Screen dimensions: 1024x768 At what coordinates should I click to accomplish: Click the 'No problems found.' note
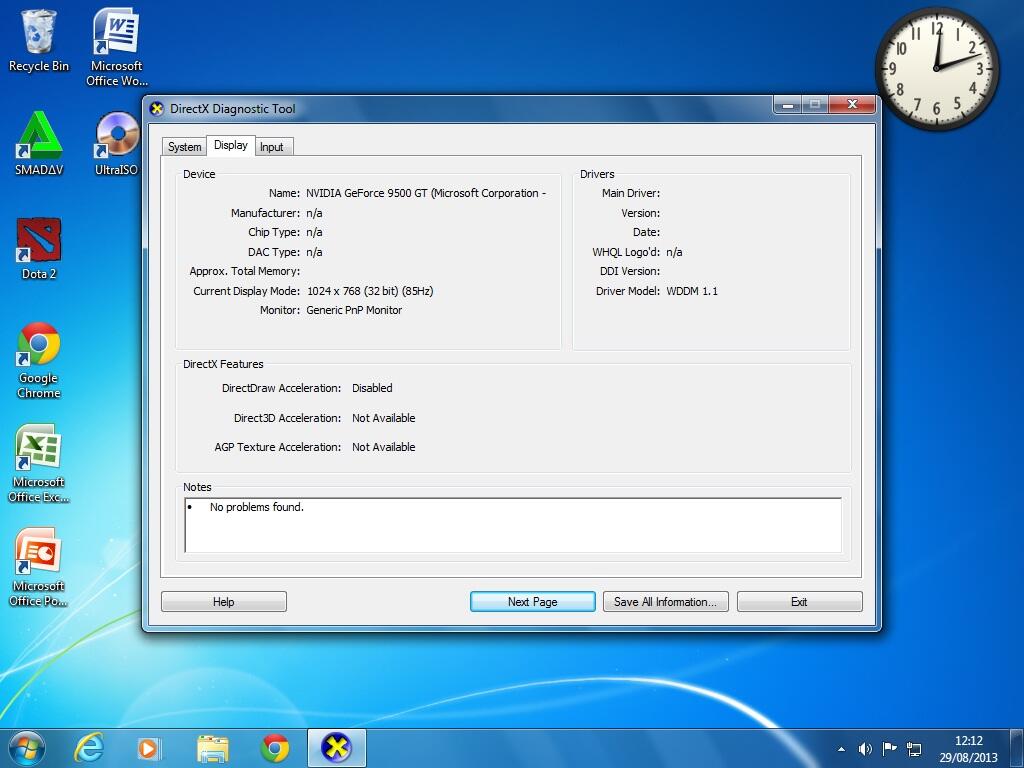click(257, 507)
